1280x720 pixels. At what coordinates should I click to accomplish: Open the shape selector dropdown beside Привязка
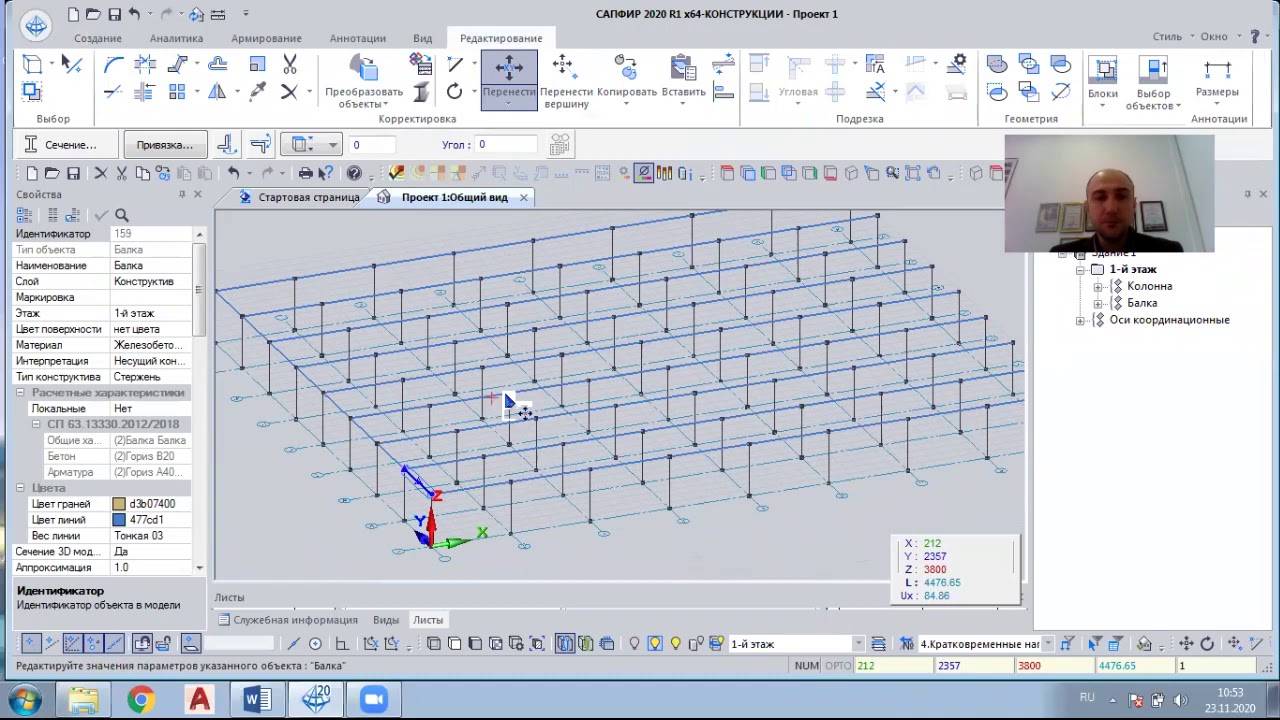(x=311, y=145)
